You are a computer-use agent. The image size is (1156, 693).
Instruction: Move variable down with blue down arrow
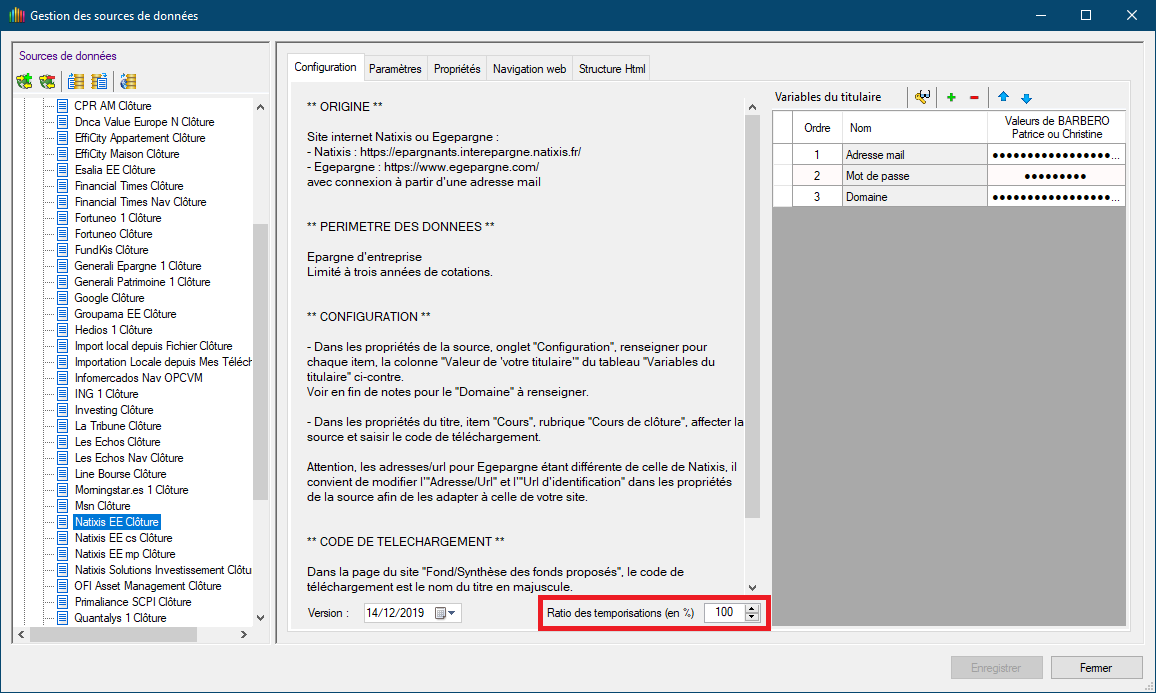(x=1026, y=97)
